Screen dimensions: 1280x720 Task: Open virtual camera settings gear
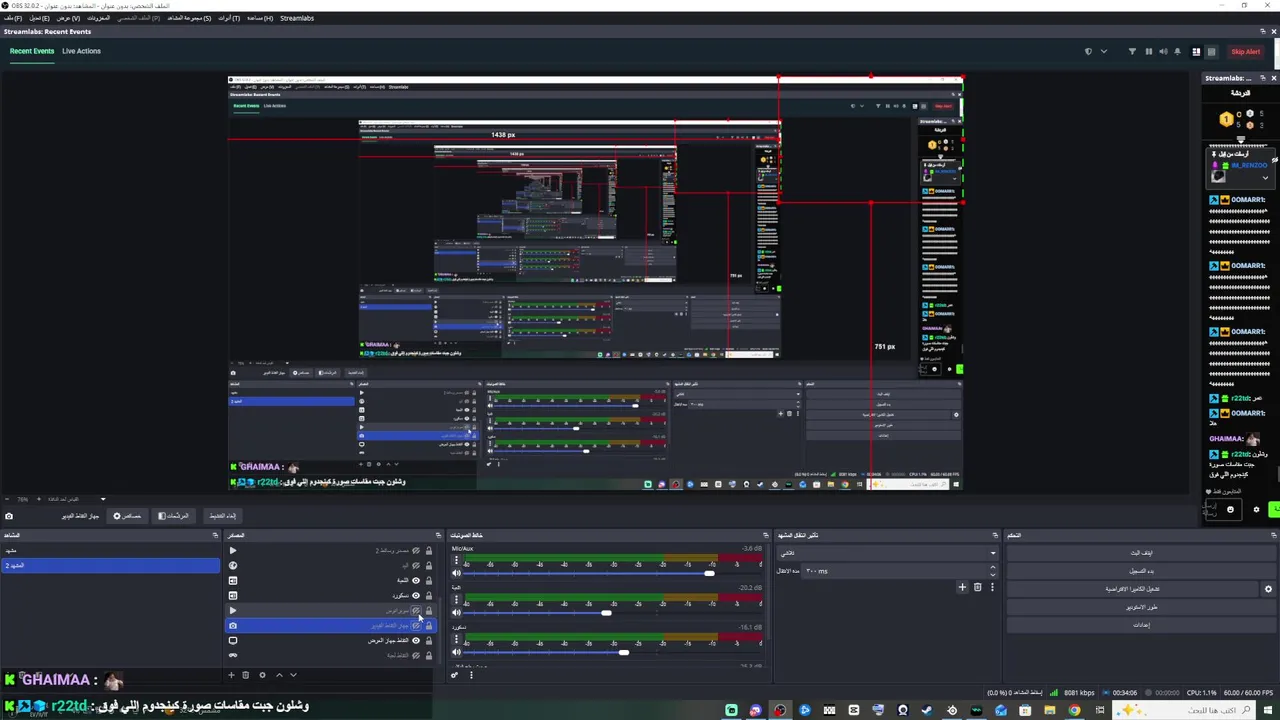pos(1268,589)
